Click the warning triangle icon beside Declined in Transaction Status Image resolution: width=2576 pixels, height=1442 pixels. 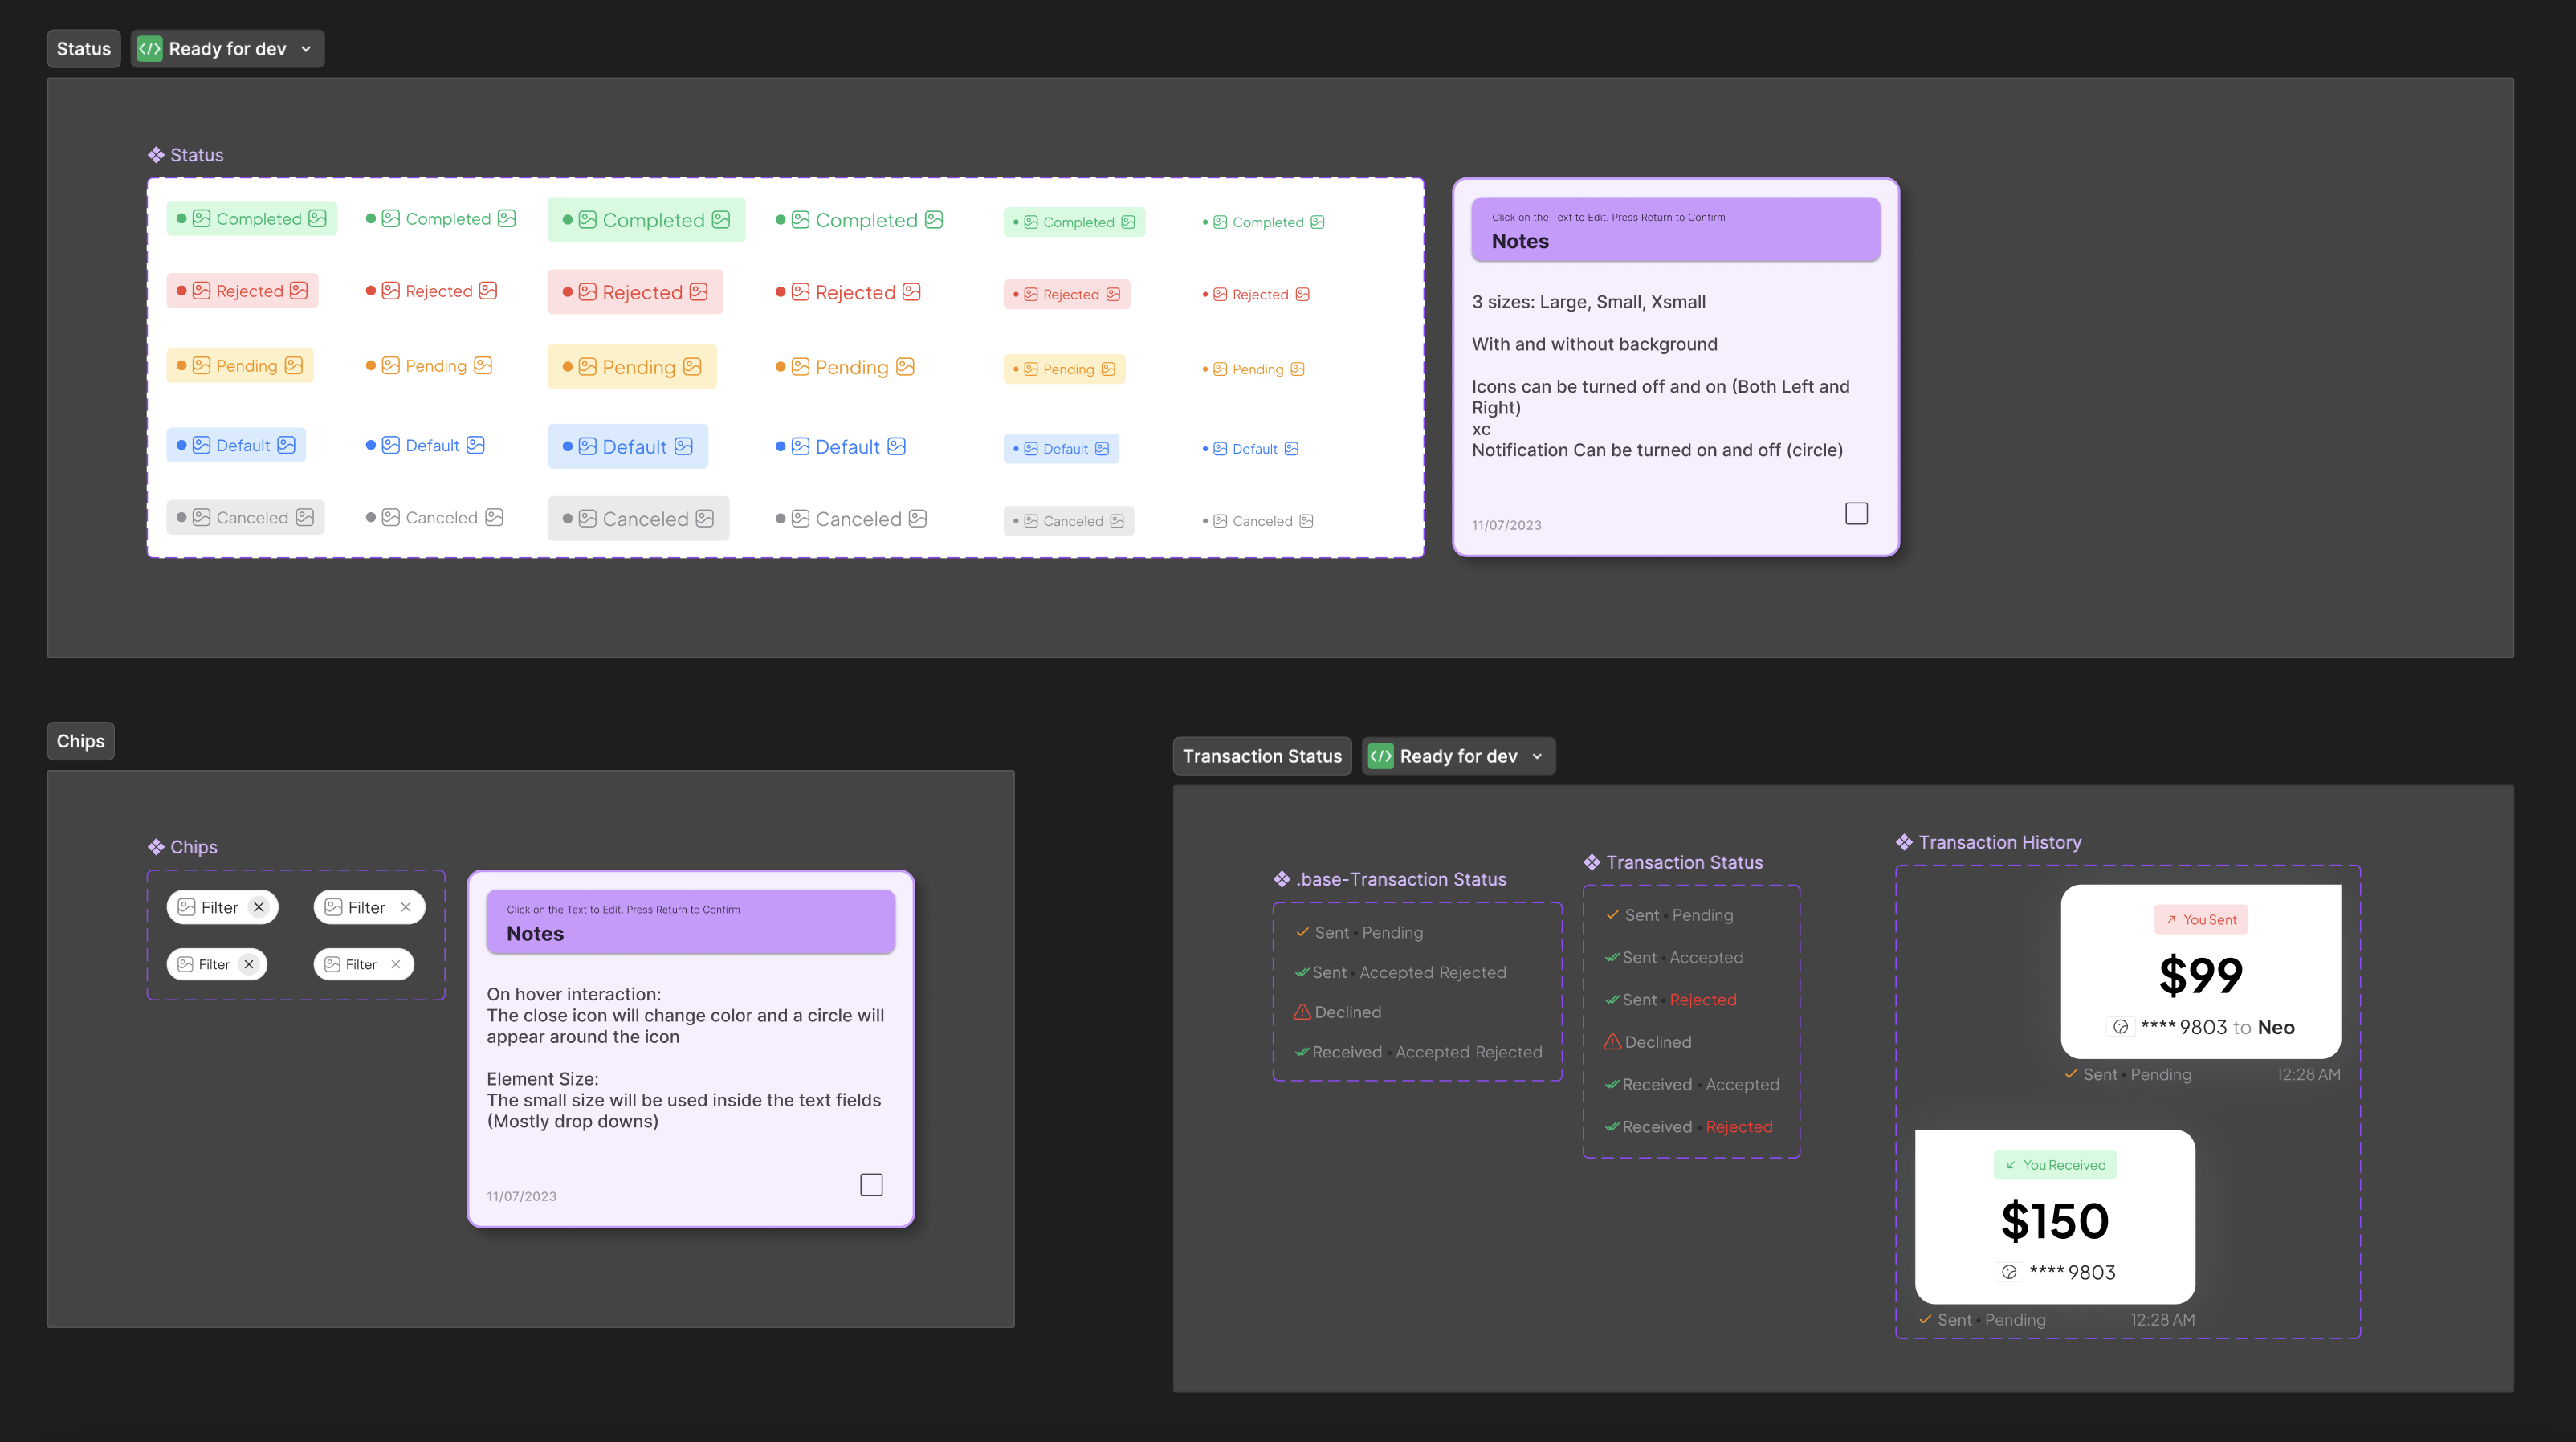(1612, 1042)
